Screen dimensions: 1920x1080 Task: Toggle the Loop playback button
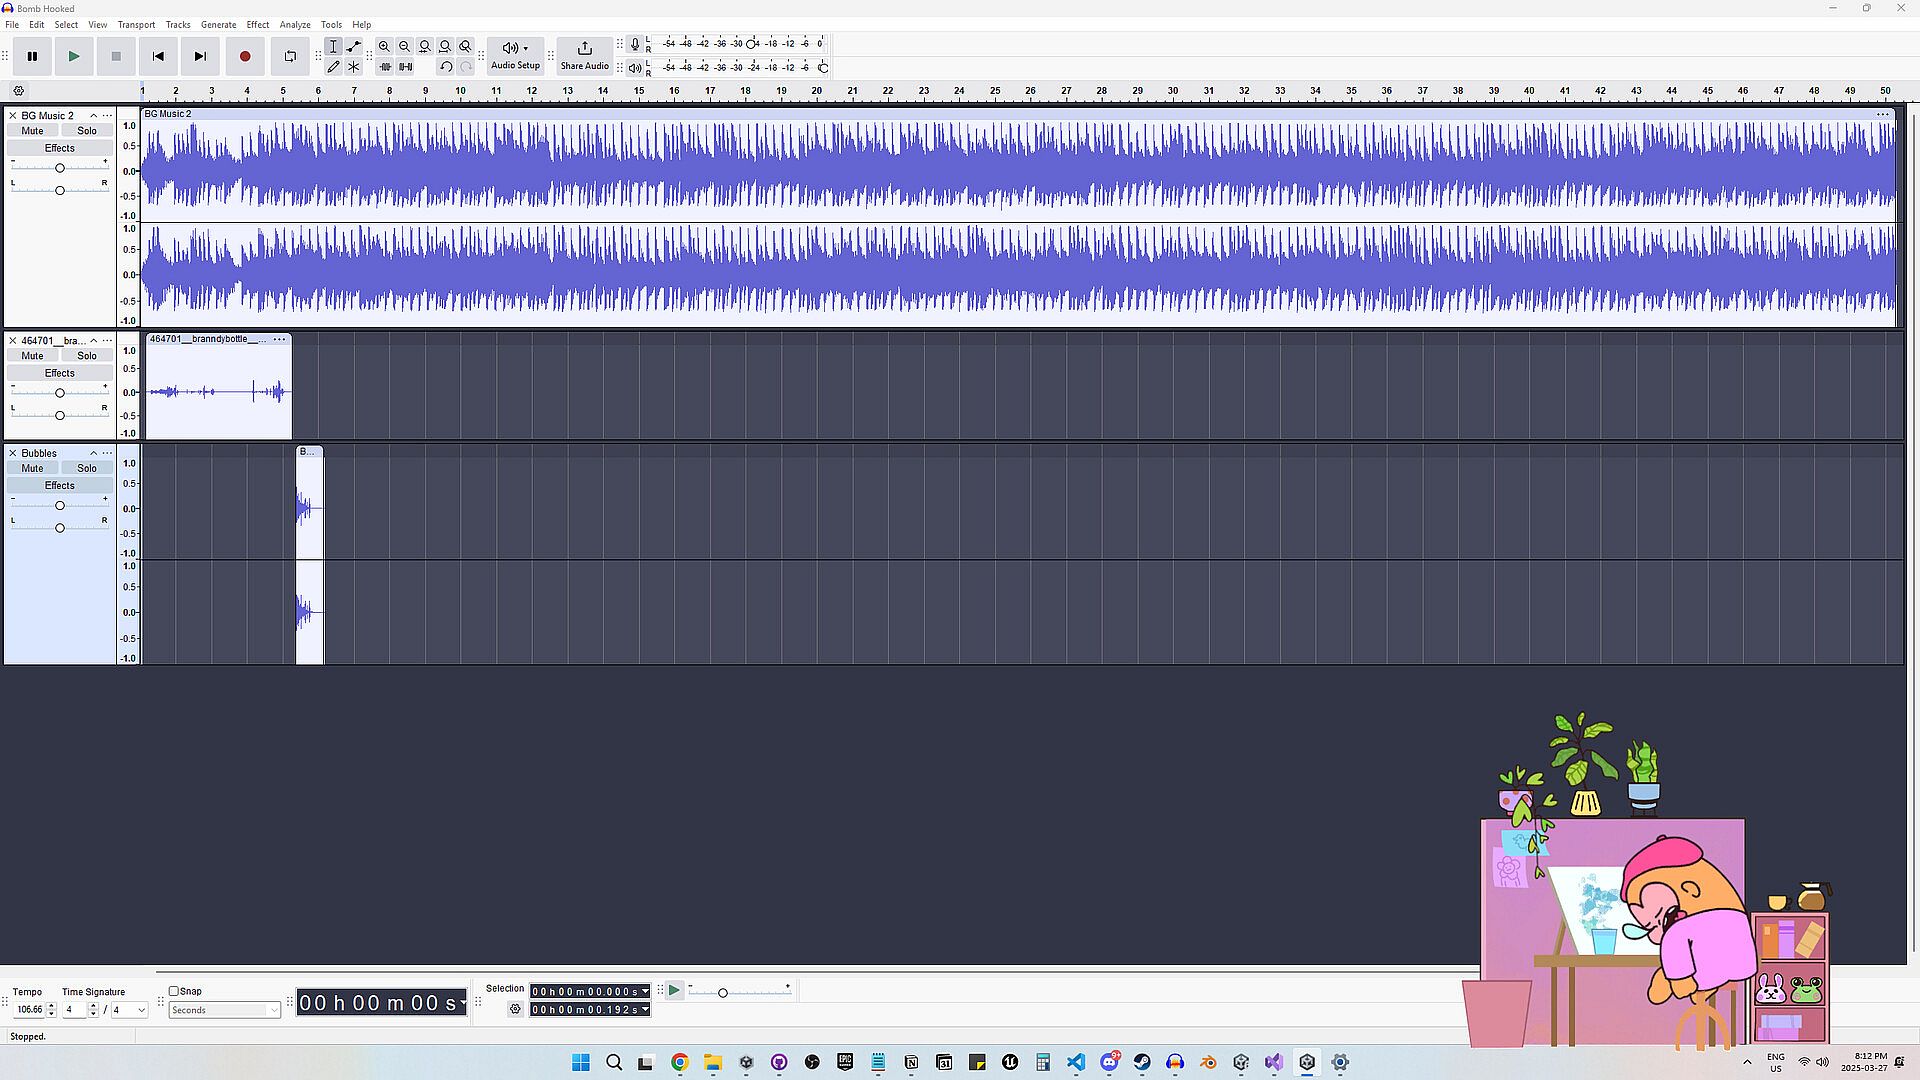pos(290,57)
